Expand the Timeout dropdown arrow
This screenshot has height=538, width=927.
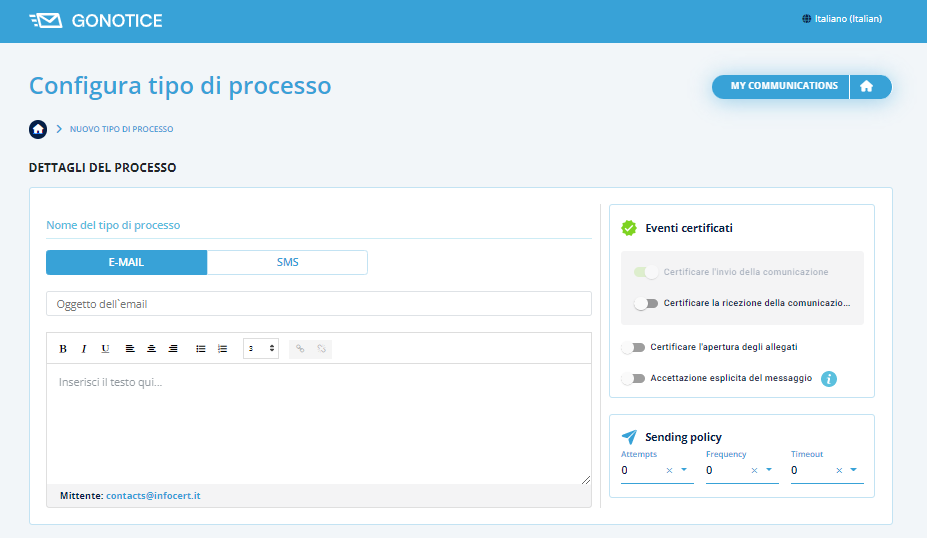click(x=855, y=470)
